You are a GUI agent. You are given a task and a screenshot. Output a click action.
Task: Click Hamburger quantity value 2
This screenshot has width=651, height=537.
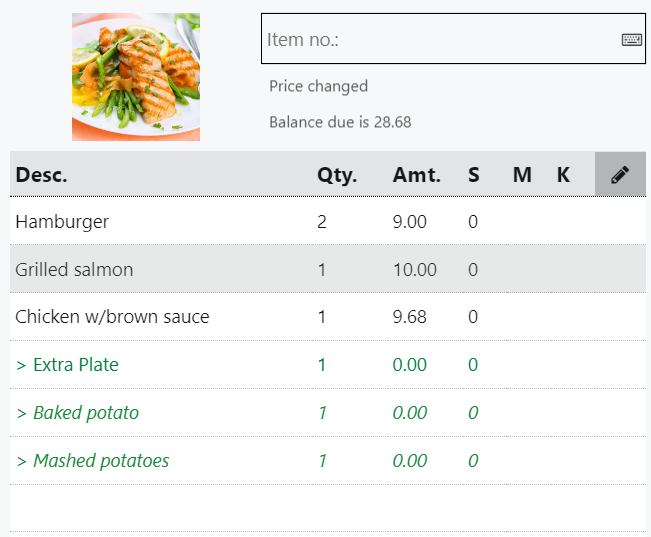322,221
